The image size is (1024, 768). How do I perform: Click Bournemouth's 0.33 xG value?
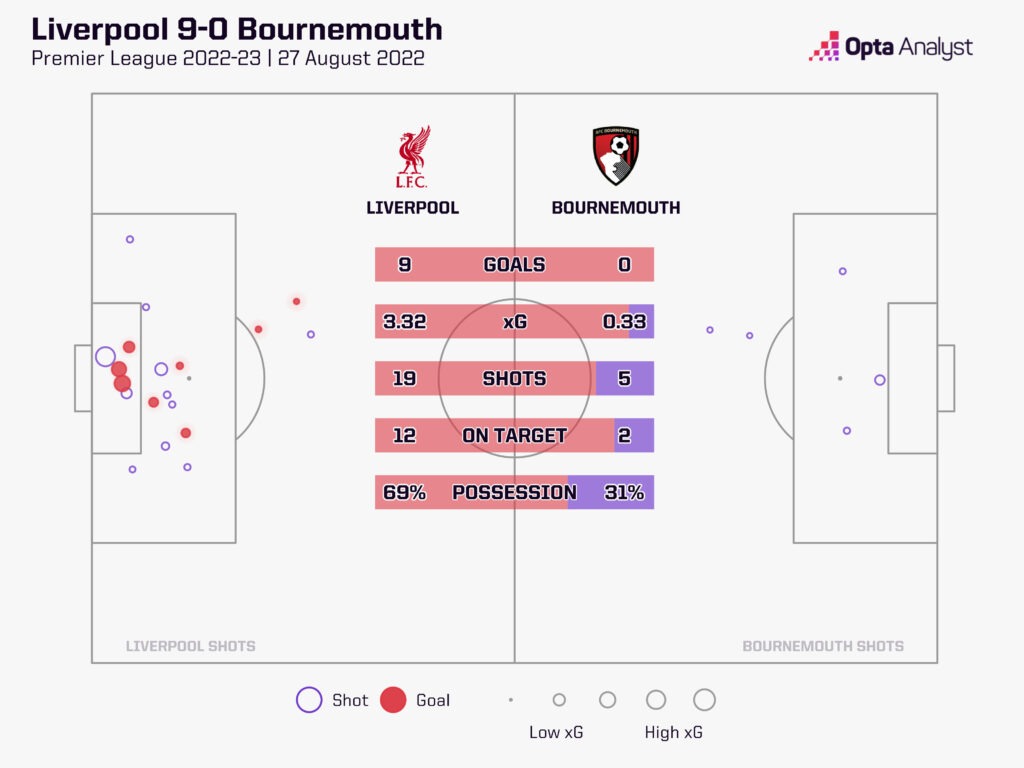(x=625, y=322)
